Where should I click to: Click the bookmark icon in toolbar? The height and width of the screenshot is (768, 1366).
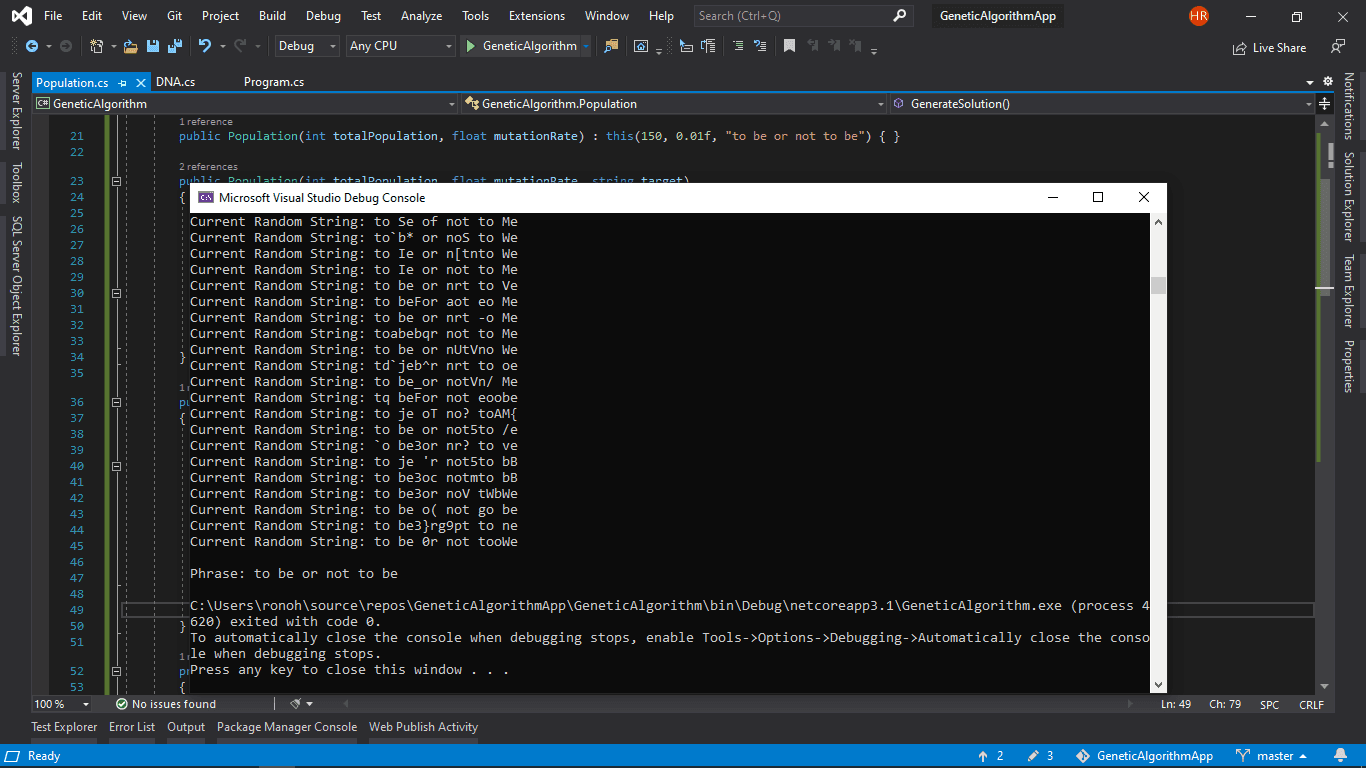(x=789, y=46)
